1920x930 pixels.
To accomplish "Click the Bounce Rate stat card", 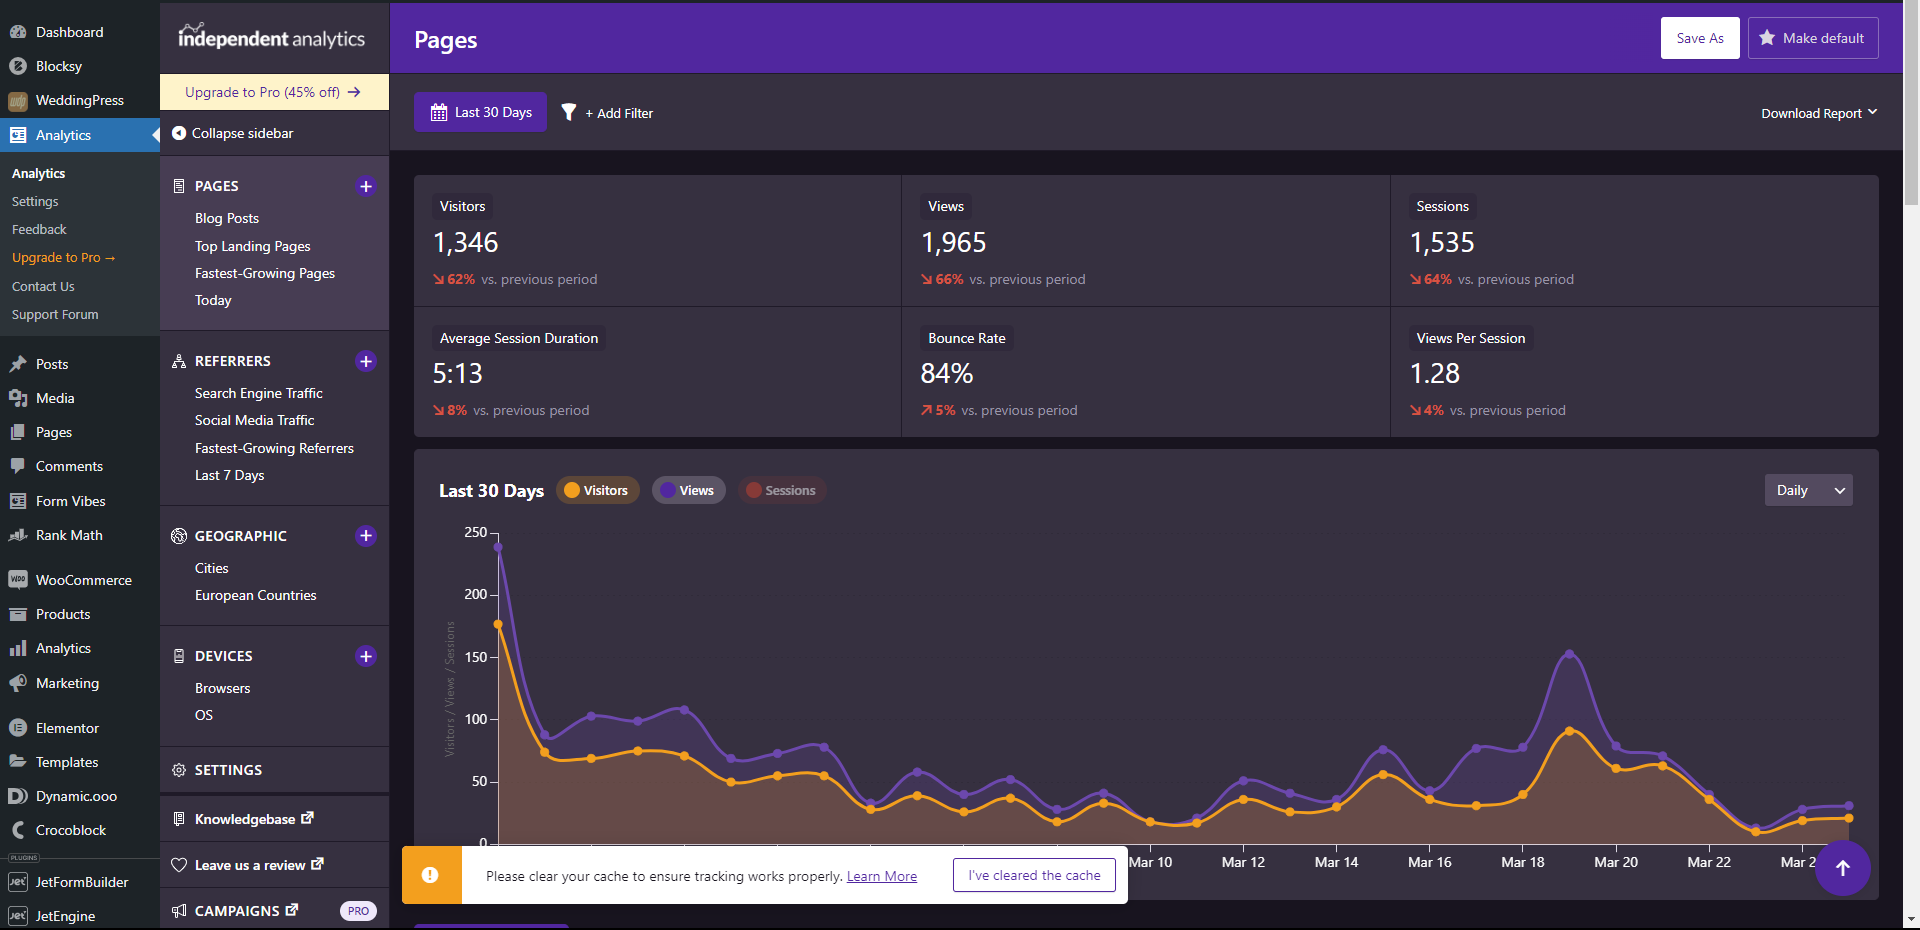I will tap(1145, 372).
